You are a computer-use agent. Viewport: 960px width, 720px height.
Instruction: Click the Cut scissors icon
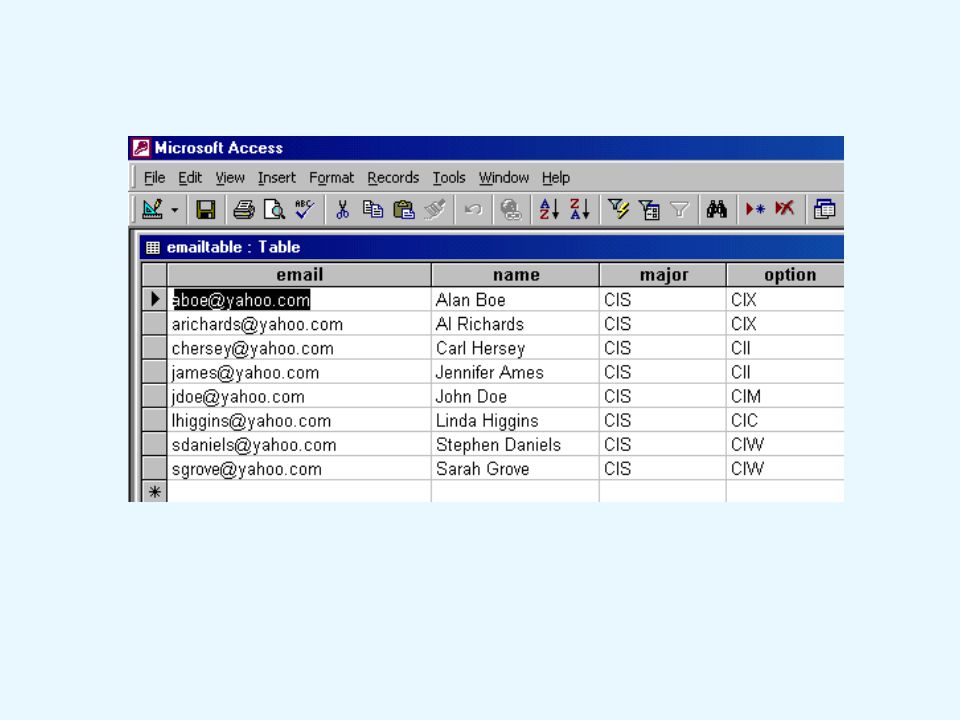point(342,210)
